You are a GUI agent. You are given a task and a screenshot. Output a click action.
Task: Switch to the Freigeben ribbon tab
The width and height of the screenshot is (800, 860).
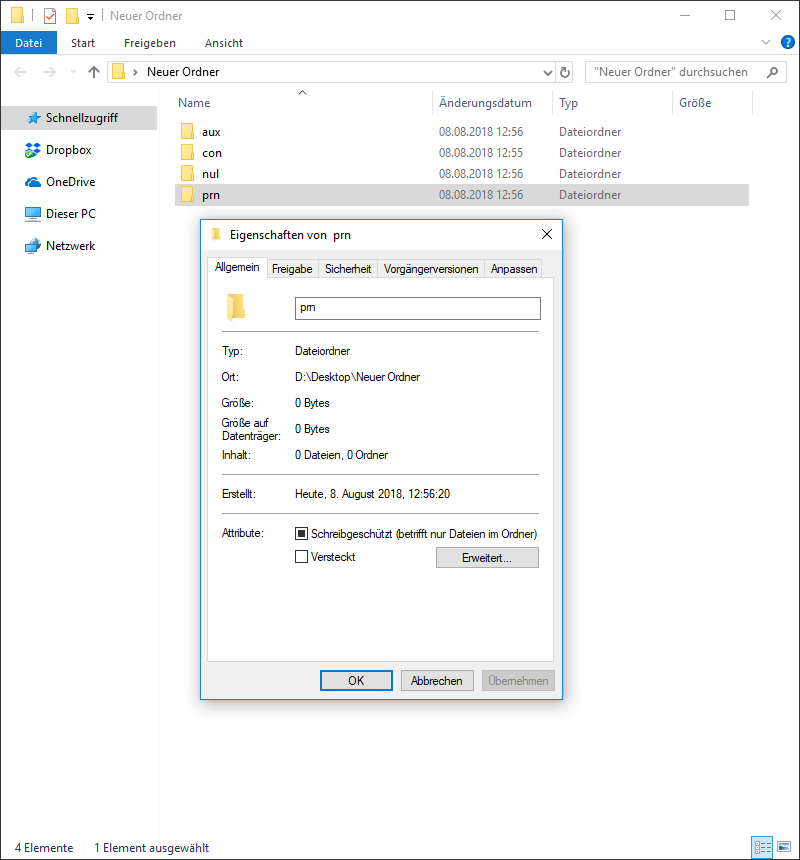pyautogui.click(x=150, y=43)
